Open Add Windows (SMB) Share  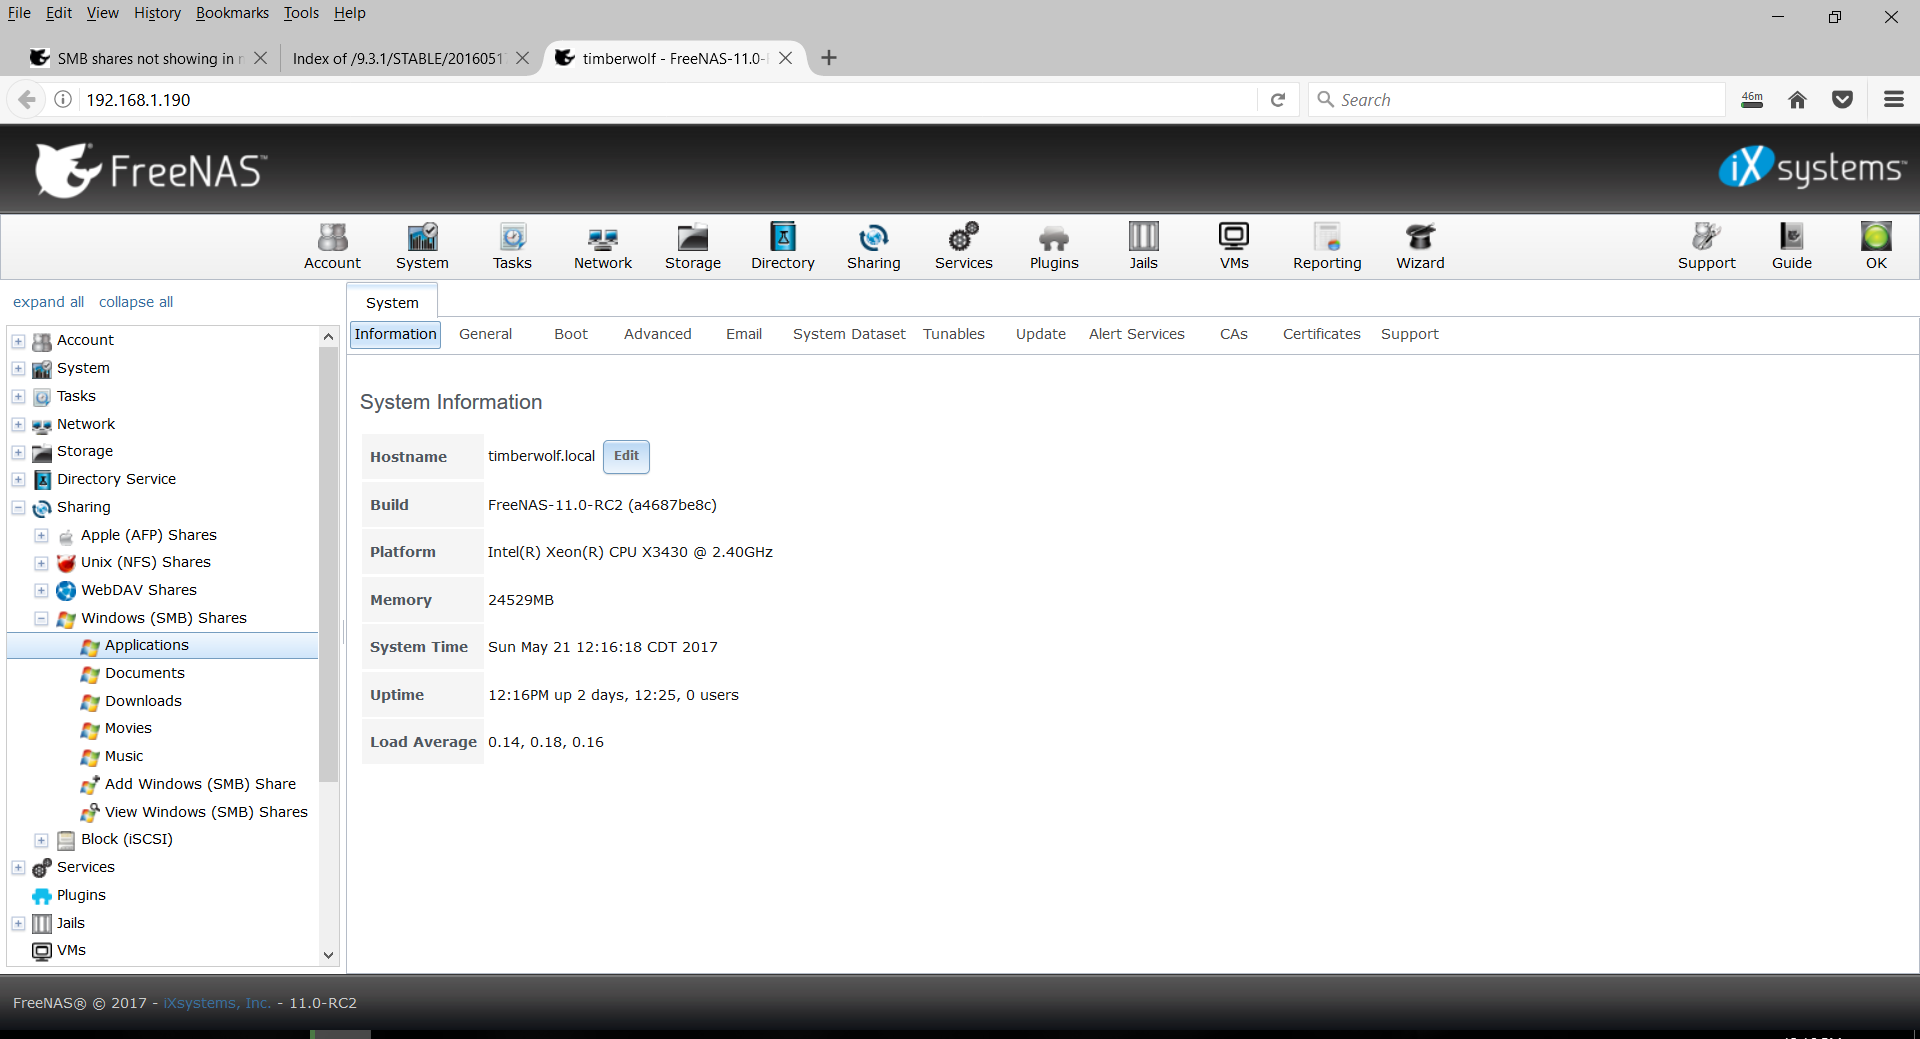point(200,785)
